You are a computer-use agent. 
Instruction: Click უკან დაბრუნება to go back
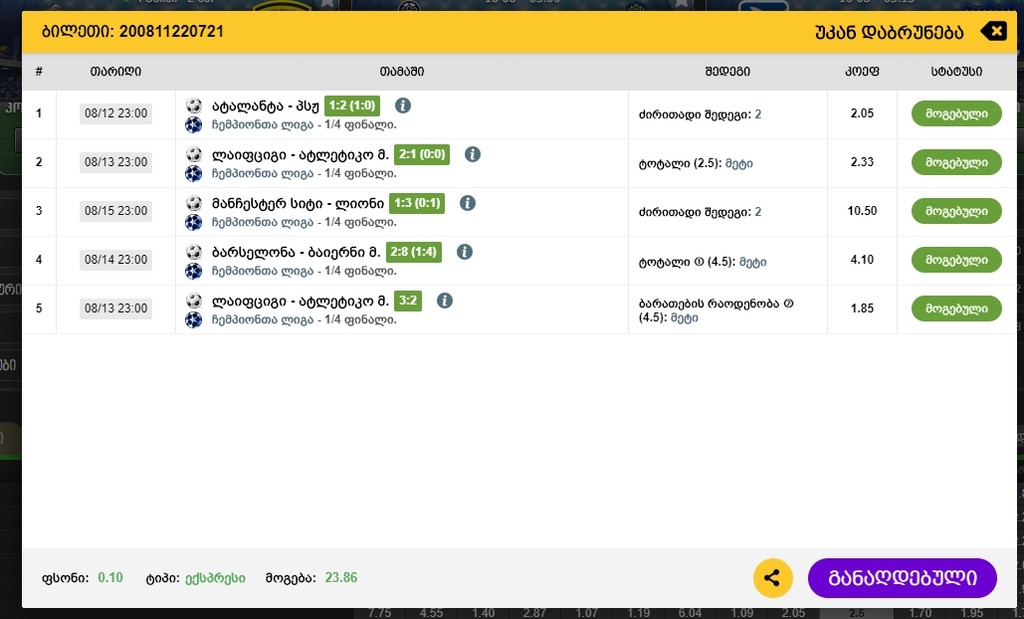coord(889,32)
